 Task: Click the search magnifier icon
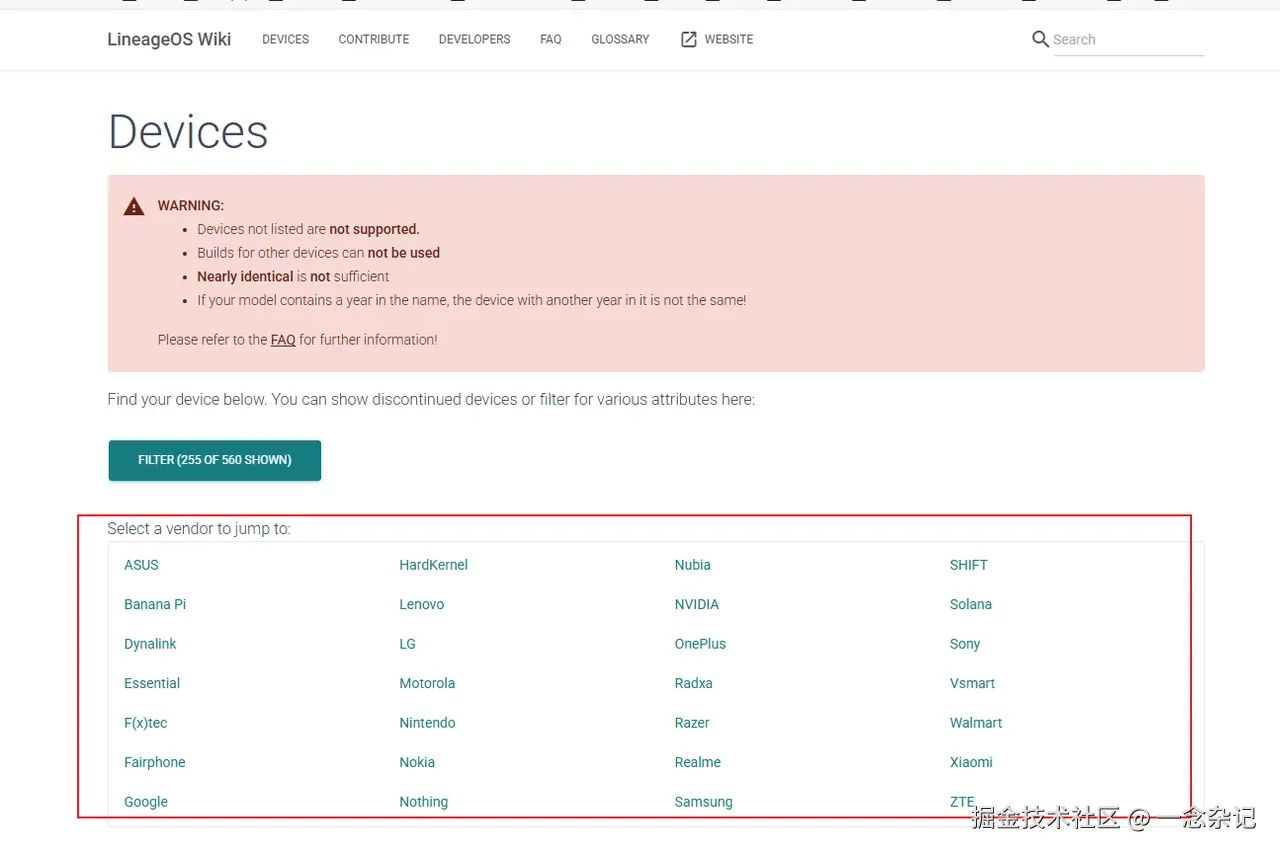pos(1040,39)
